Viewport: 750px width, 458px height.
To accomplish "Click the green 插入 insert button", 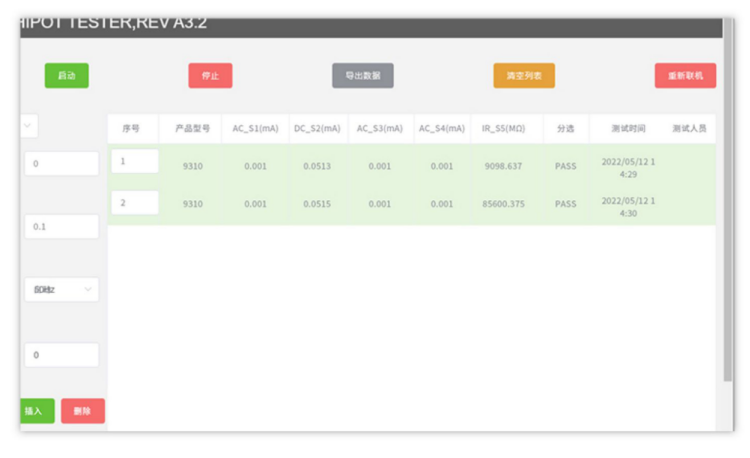I will point(35,411).
